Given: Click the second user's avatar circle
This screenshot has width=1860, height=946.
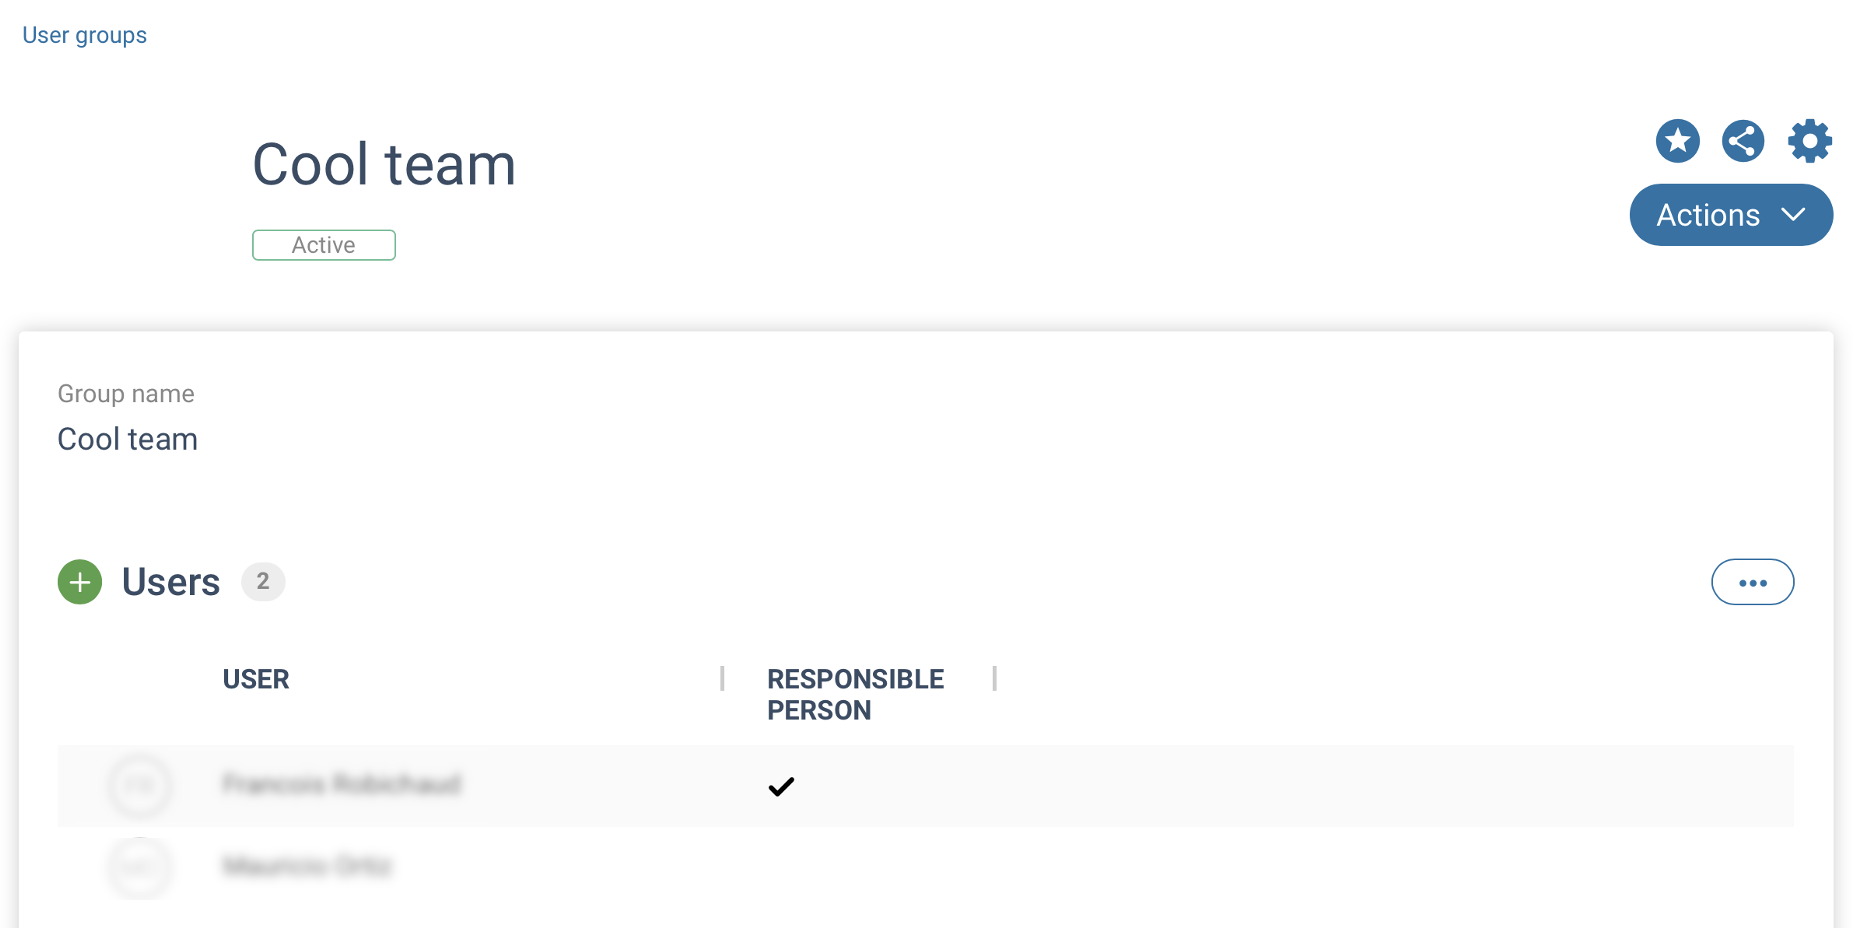Looking at the screenshot, I should [x=140, y=866].
